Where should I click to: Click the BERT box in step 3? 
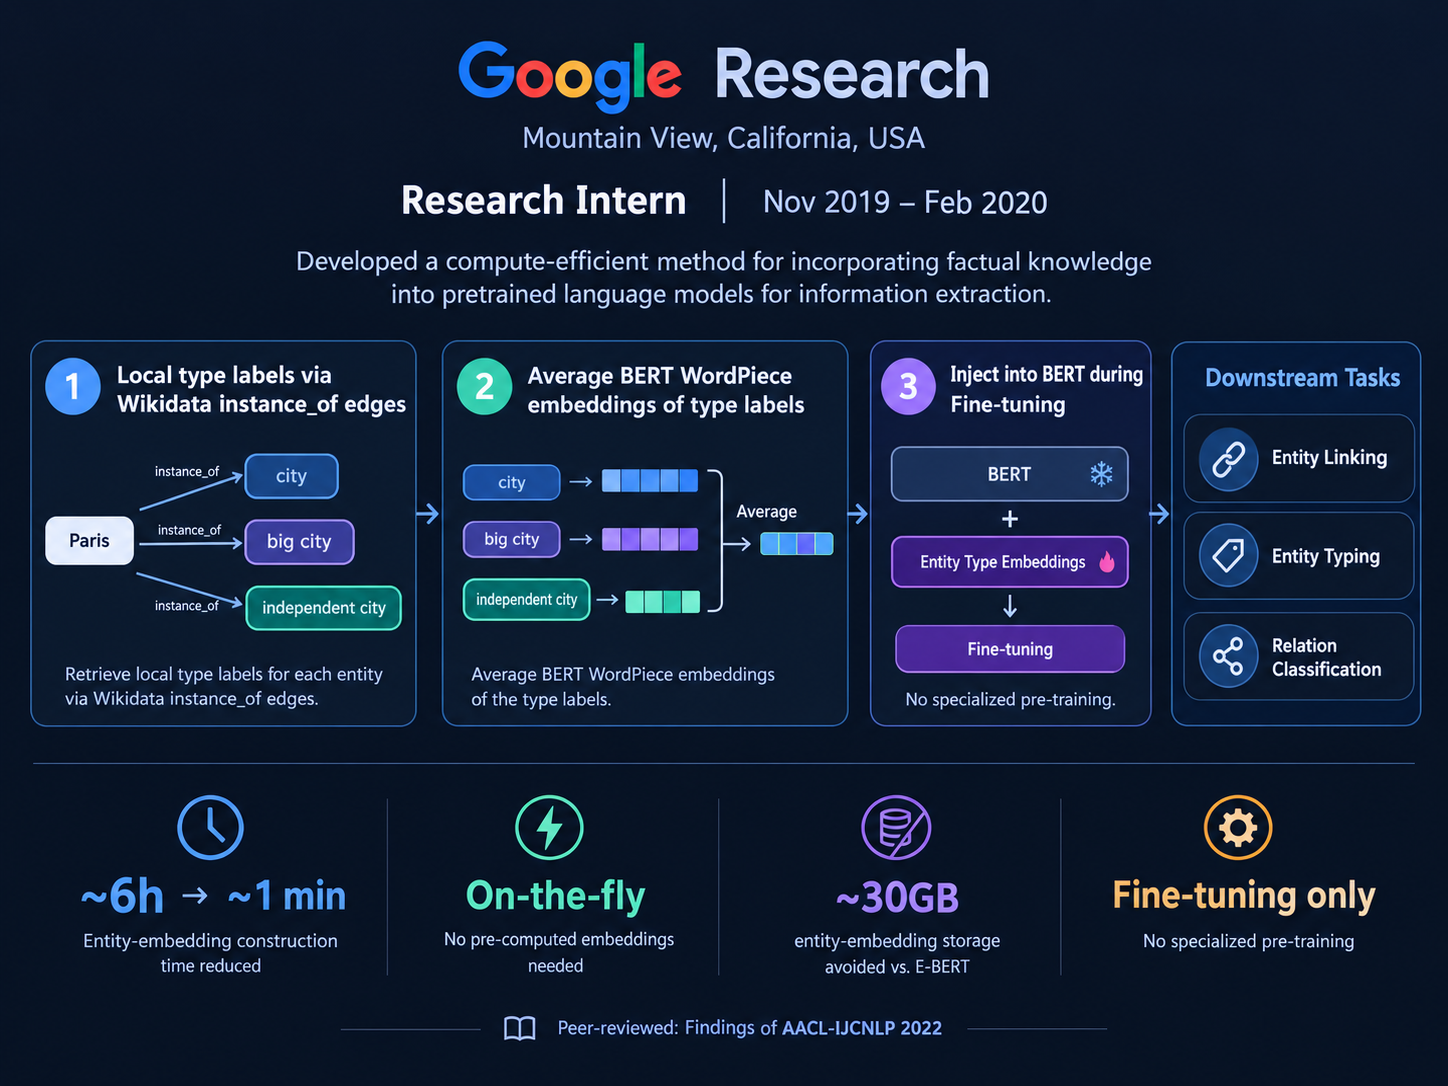(x=1009, y=474)
